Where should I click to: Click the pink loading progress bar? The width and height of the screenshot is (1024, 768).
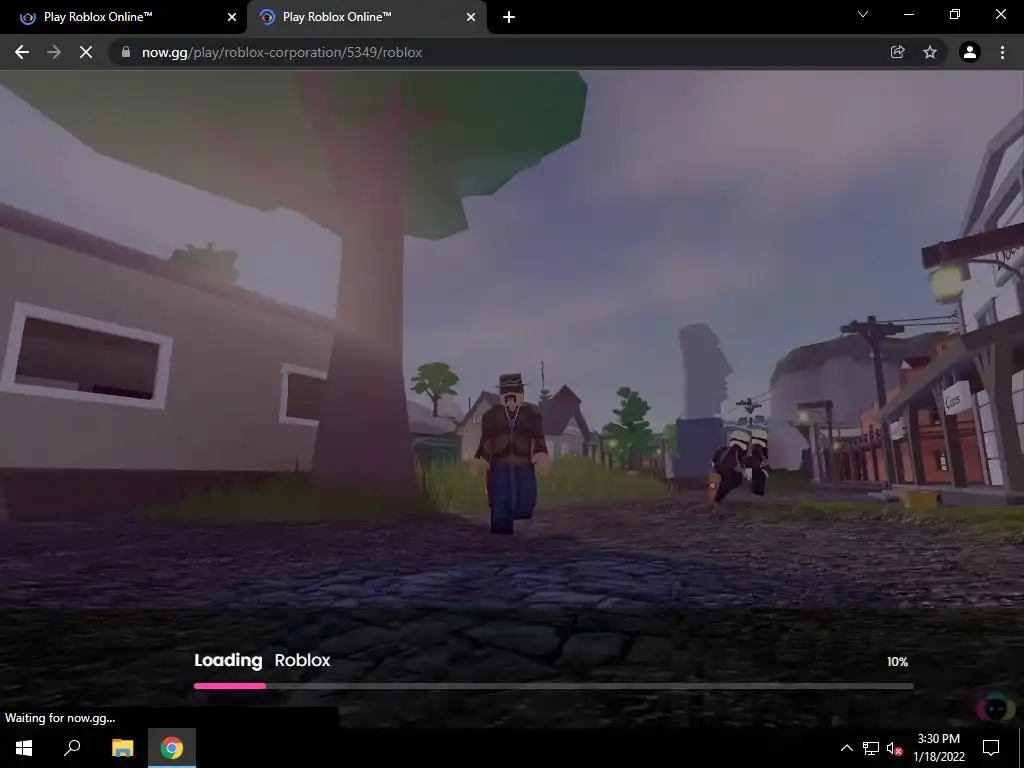click(x=230, y=686)
